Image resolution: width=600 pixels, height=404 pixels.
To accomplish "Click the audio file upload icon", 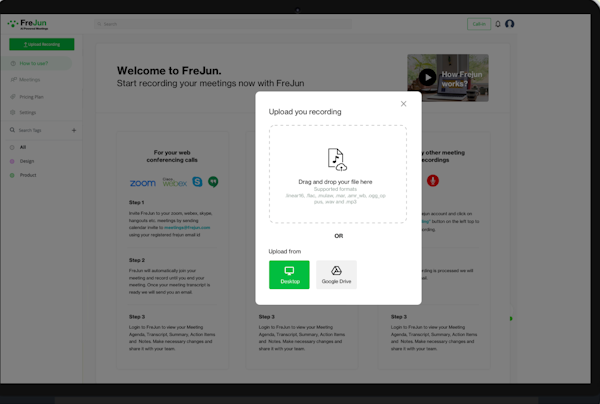I will [x=337, y=159].
